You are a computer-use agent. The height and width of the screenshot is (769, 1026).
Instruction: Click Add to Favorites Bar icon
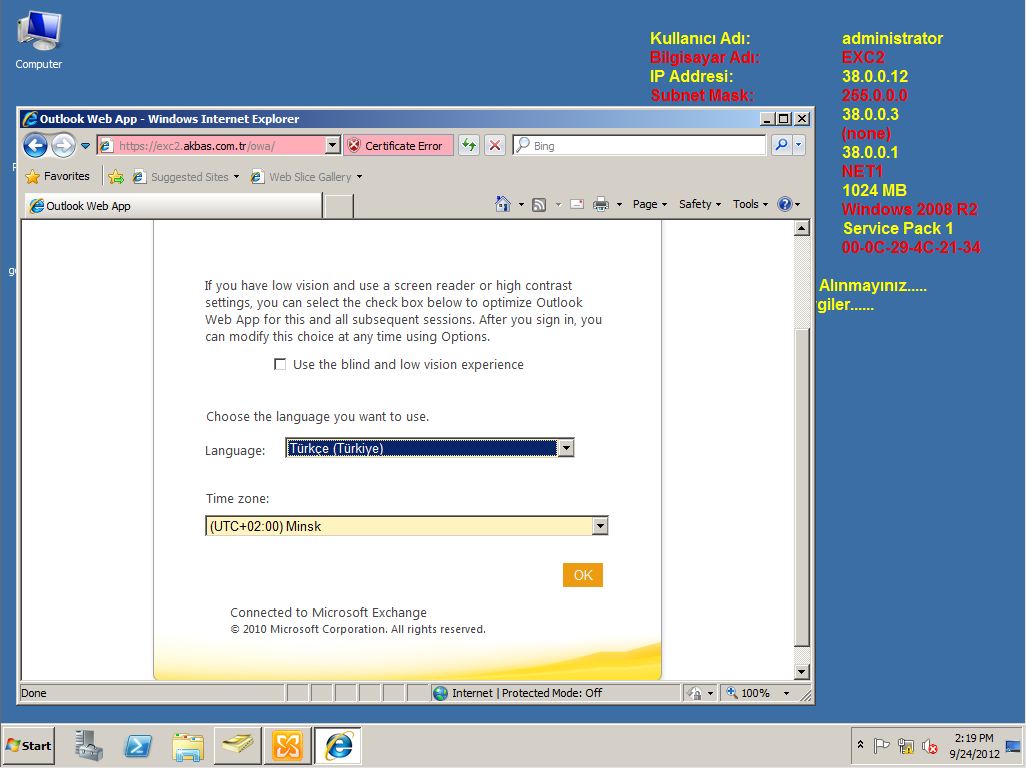(116, 177)
